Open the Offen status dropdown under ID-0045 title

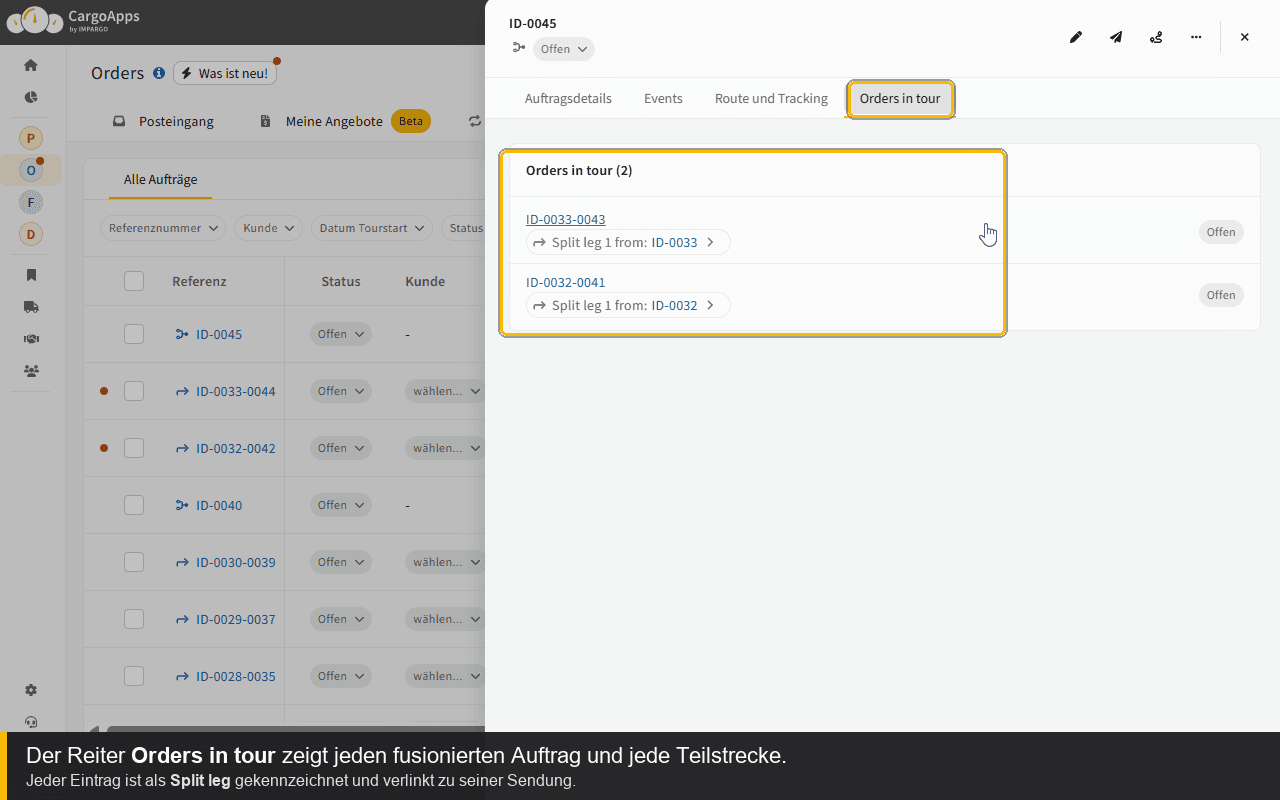[564, 49]
